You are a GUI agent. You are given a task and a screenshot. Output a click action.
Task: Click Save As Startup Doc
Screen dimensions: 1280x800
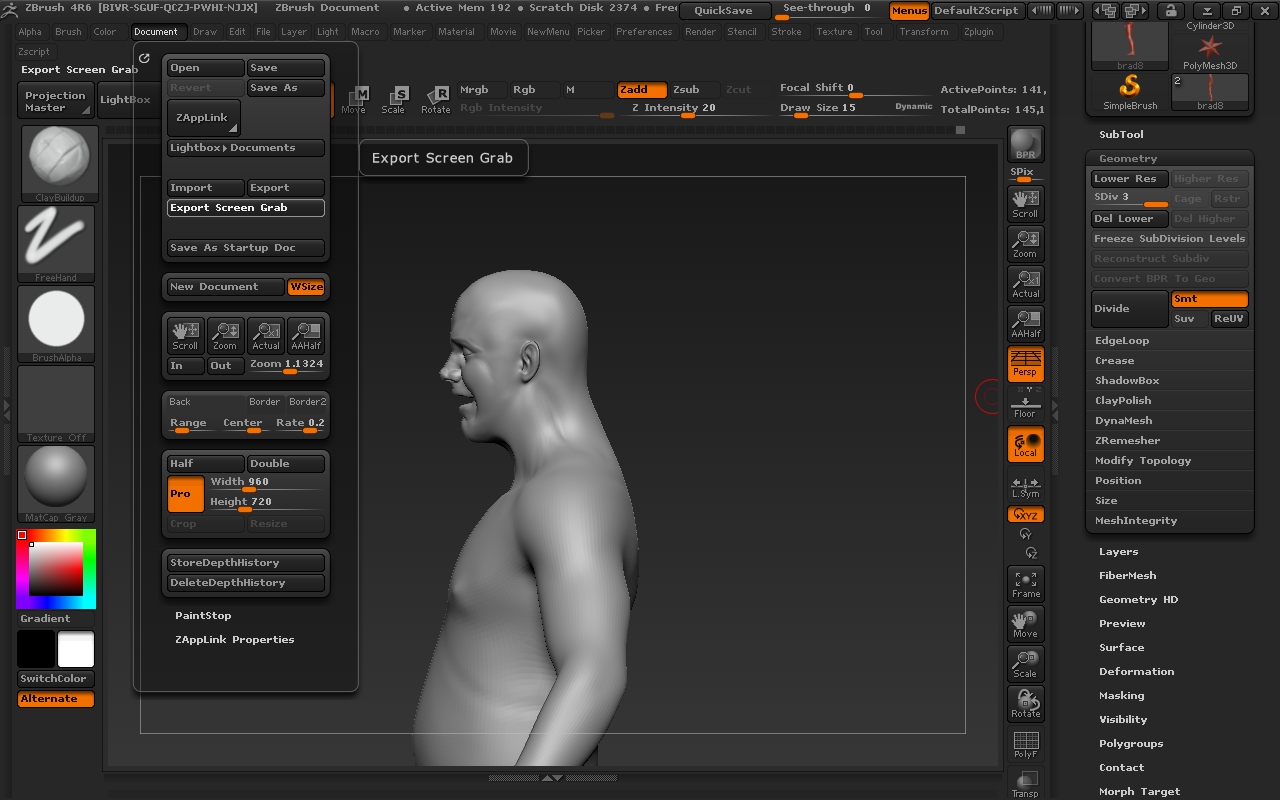(246, 248)
